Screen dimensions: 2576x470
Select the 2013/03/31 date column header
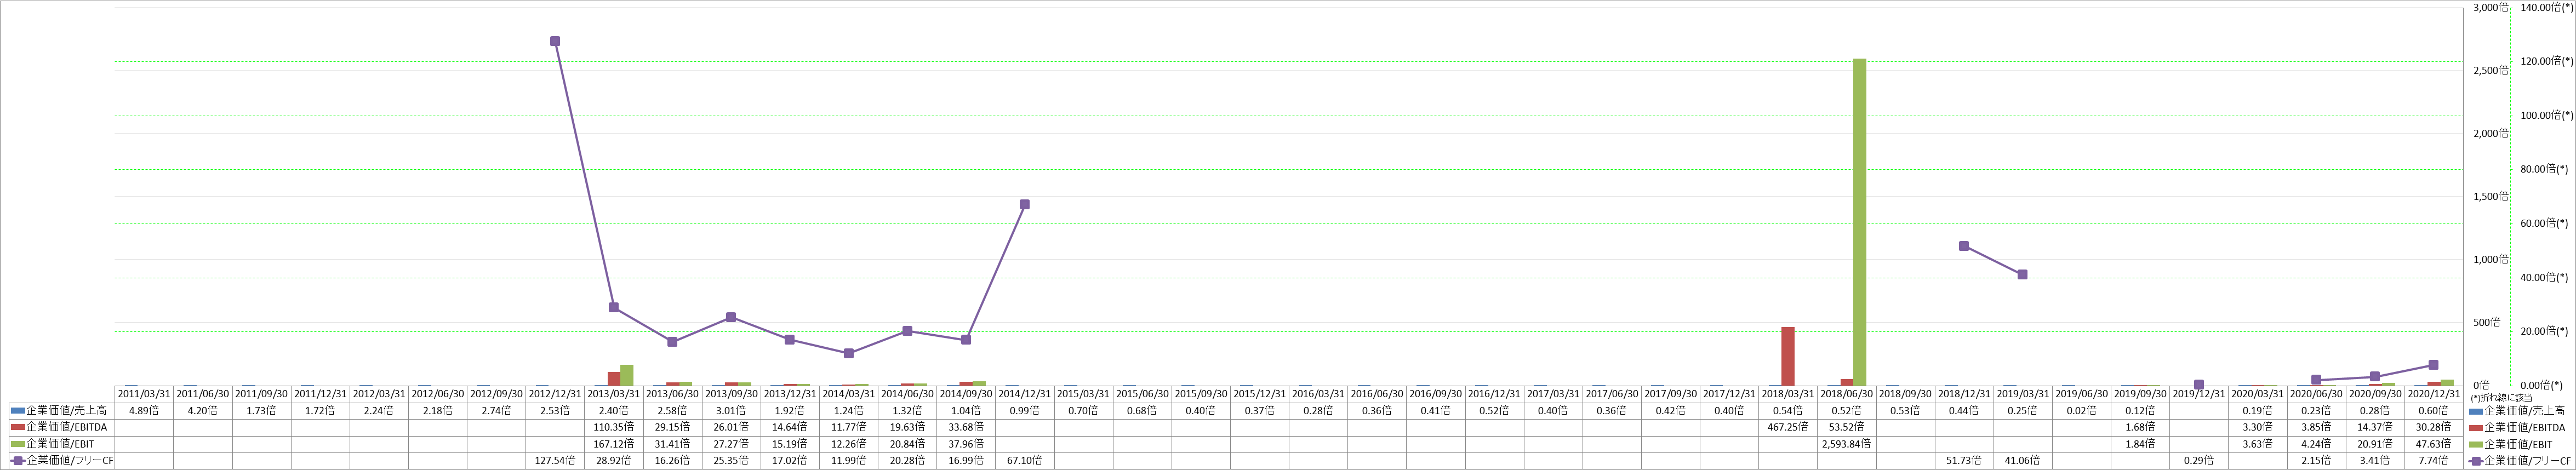tap(614, 394)
